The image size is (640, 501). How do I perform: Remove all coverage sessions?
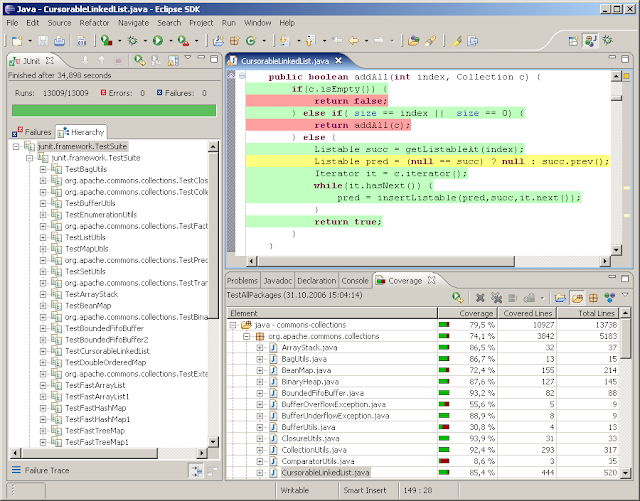(x=496, y=298)
